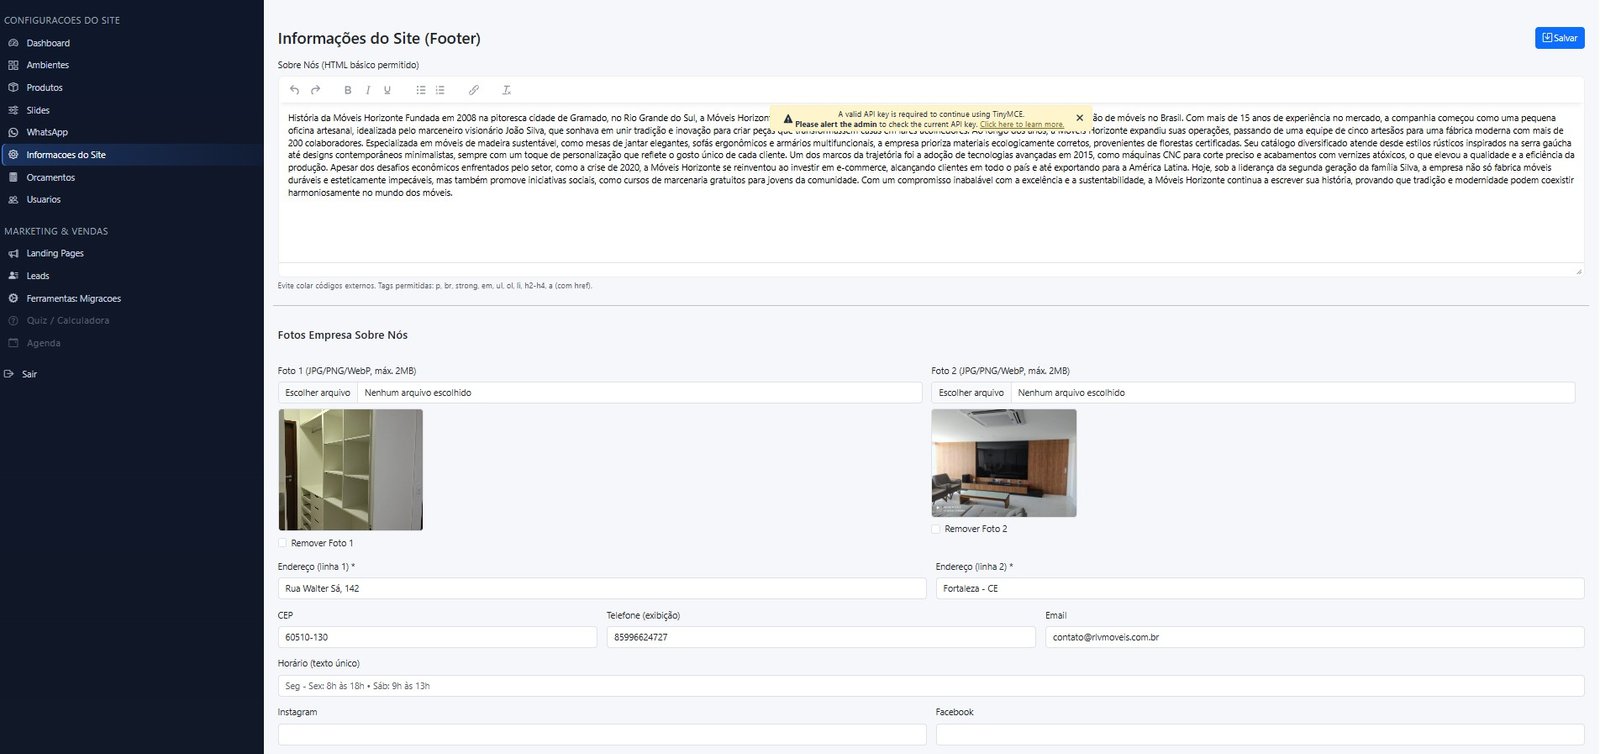Click the clear formatting icon
The width and height of the screenshot is (1600, 754).
(x=506, y=90)
